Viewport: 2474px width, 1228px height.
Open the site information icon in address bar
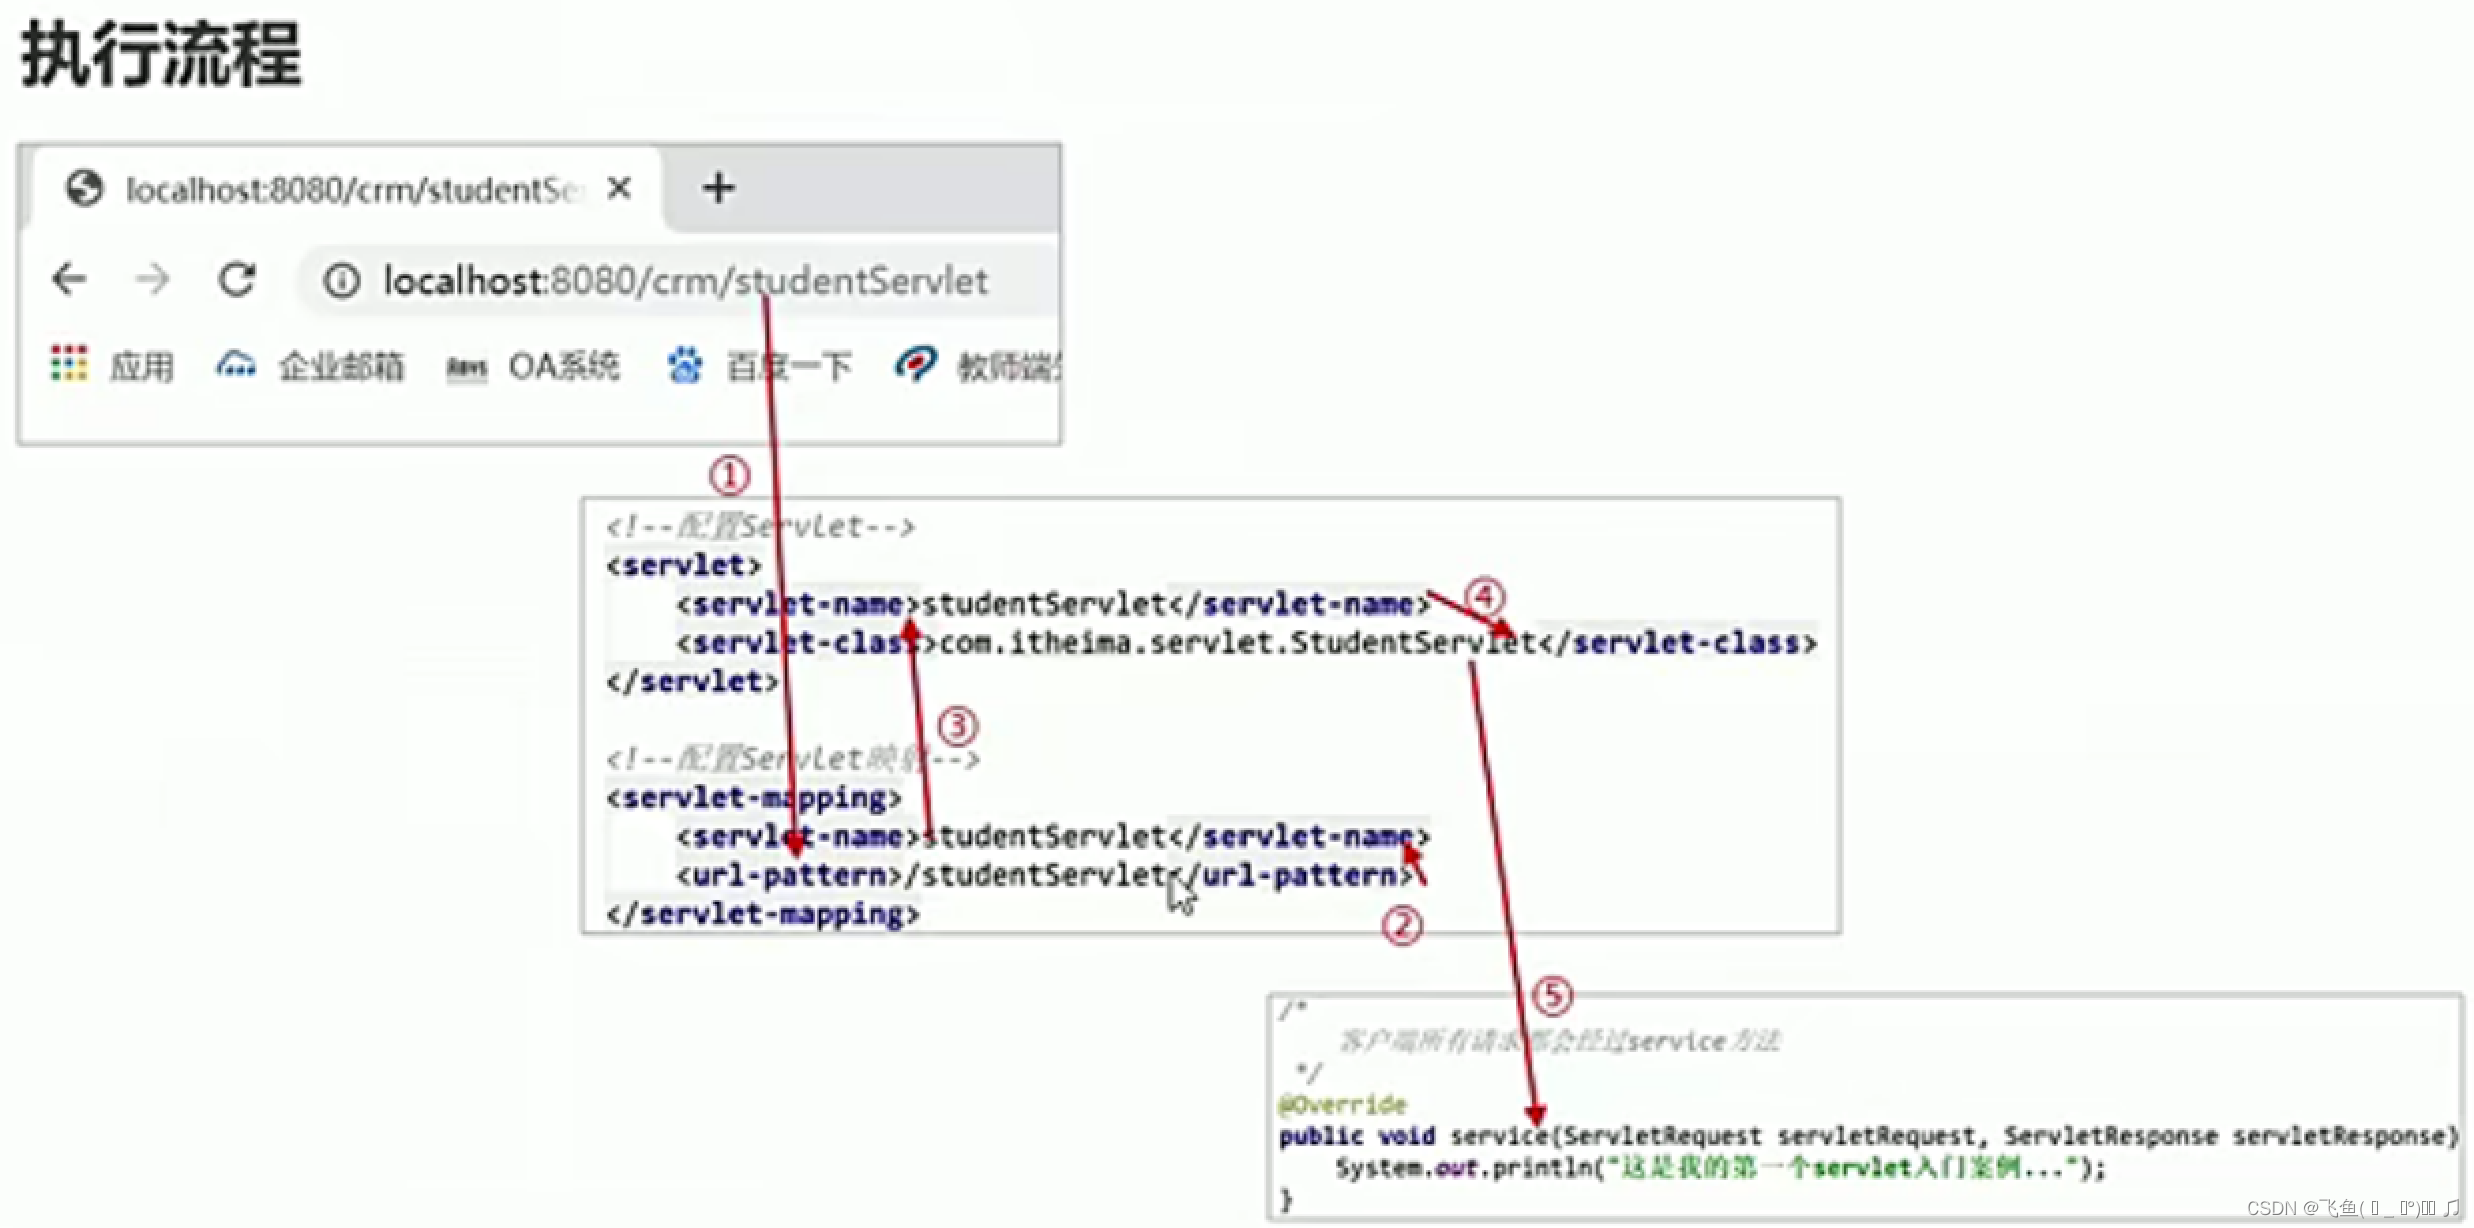click(341, 280)
